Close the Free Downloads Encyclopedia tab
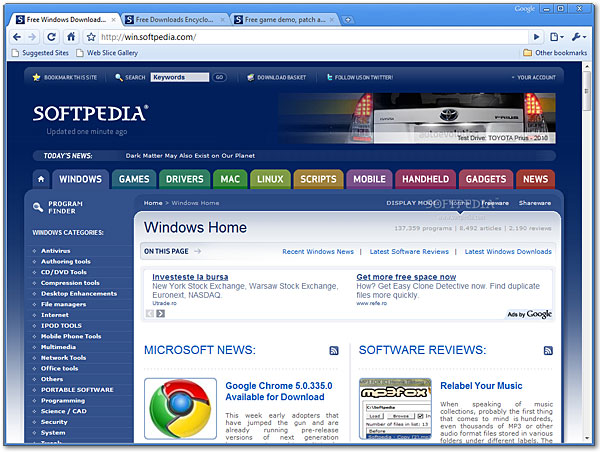 (223, 20)
